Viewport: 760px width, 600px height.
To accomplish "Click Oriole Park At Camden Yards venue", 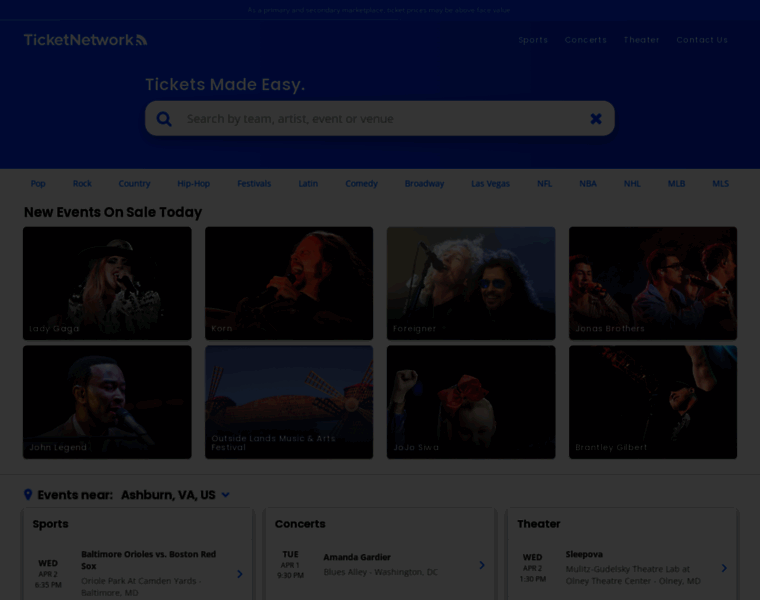I will point(141,586).
